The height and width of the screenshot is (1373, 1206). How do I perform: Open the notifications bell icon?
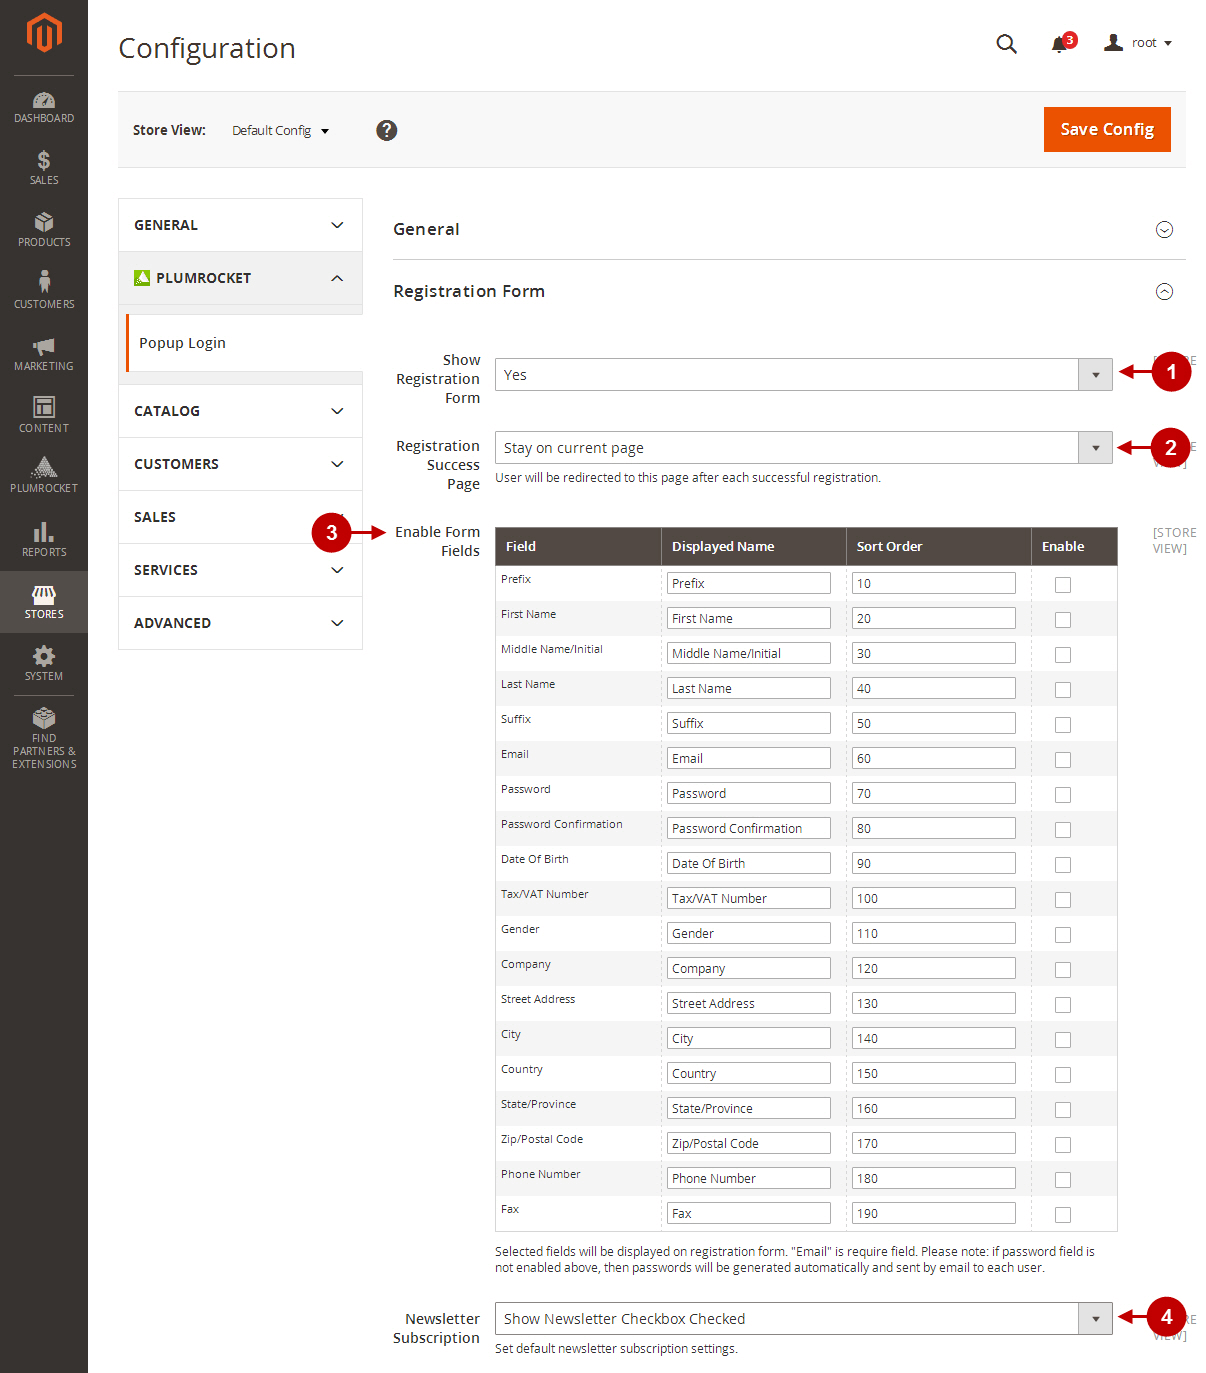coord(1060,44)
